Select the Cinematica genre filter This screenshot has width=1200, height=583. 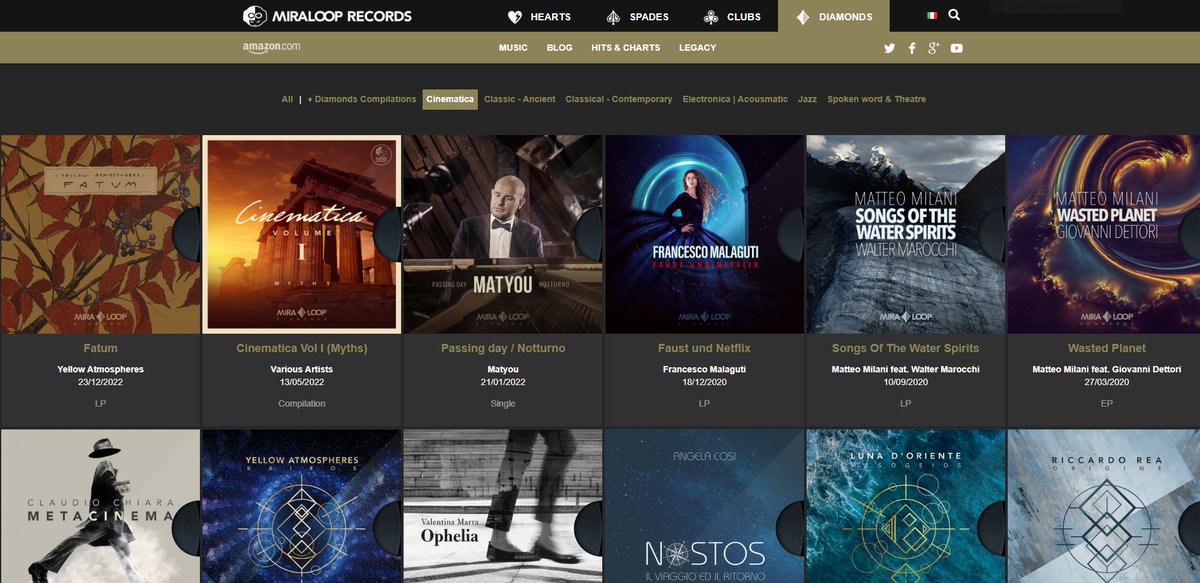point(450,99)
